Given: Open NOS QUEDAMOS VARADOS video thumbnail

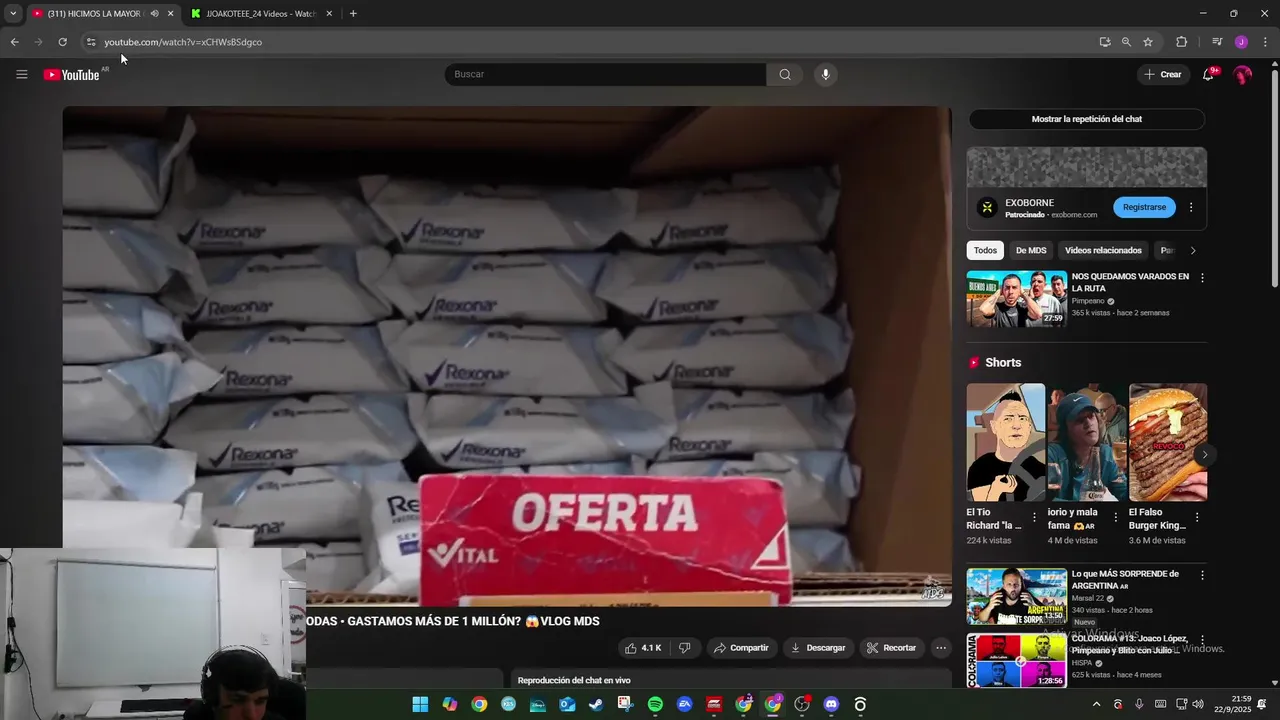Looking at the screenshot, I should pyautogui.click(x=1016, y=299).
